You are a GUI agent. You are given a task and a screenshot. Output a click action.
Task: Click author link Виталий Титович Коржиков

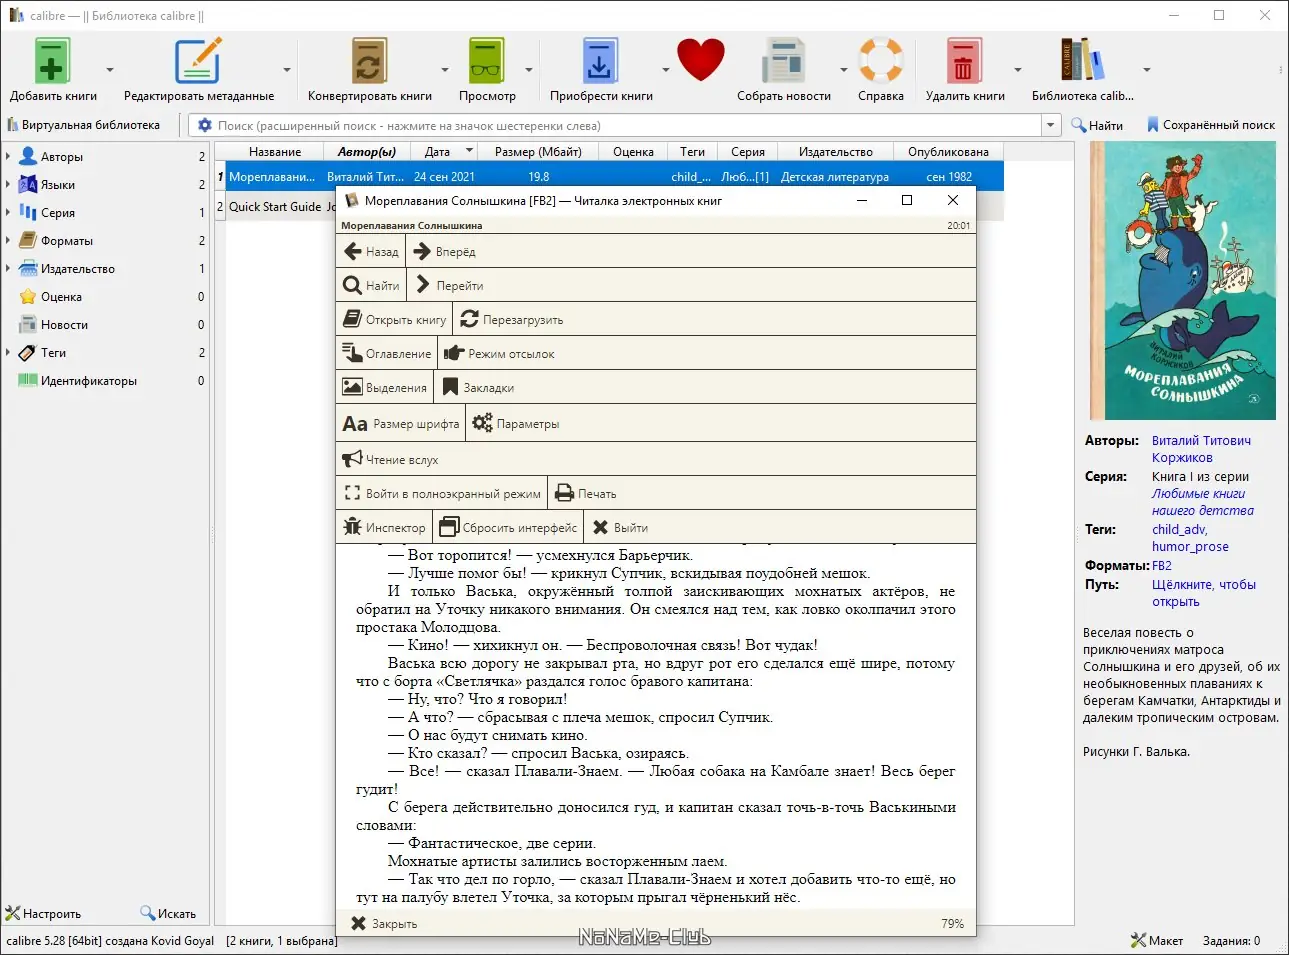coord(1201,449)
